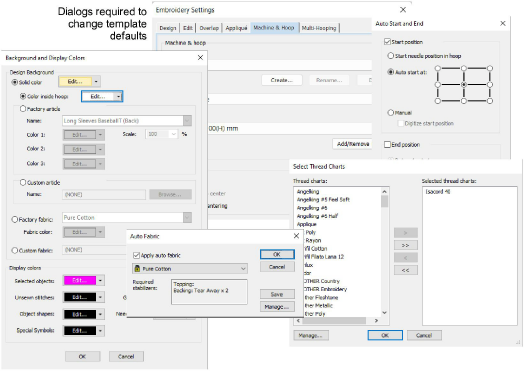This screenshot has width=524, height=372.
Task: Click the Color inside hoop Edit button
Action: [98, 97]
